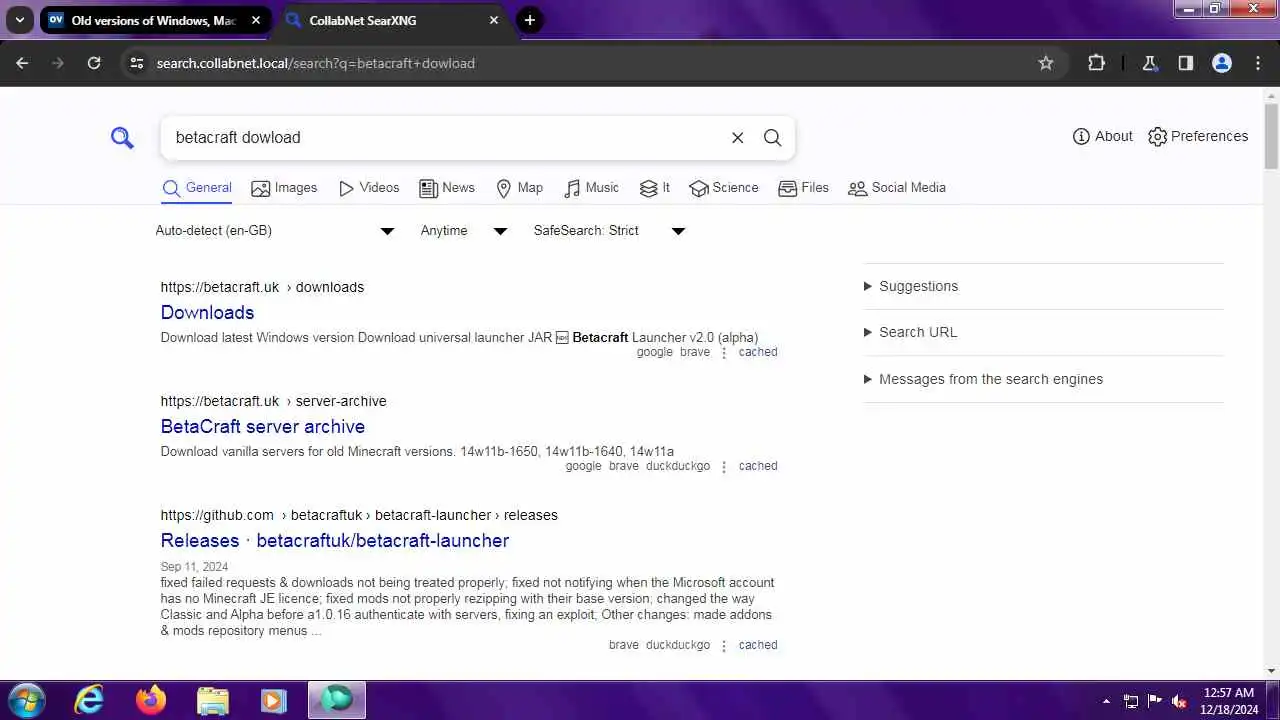Viewport: 1280px width, 720px height.
Task: Switch to the Social Media category
Action: pos(897,188)
